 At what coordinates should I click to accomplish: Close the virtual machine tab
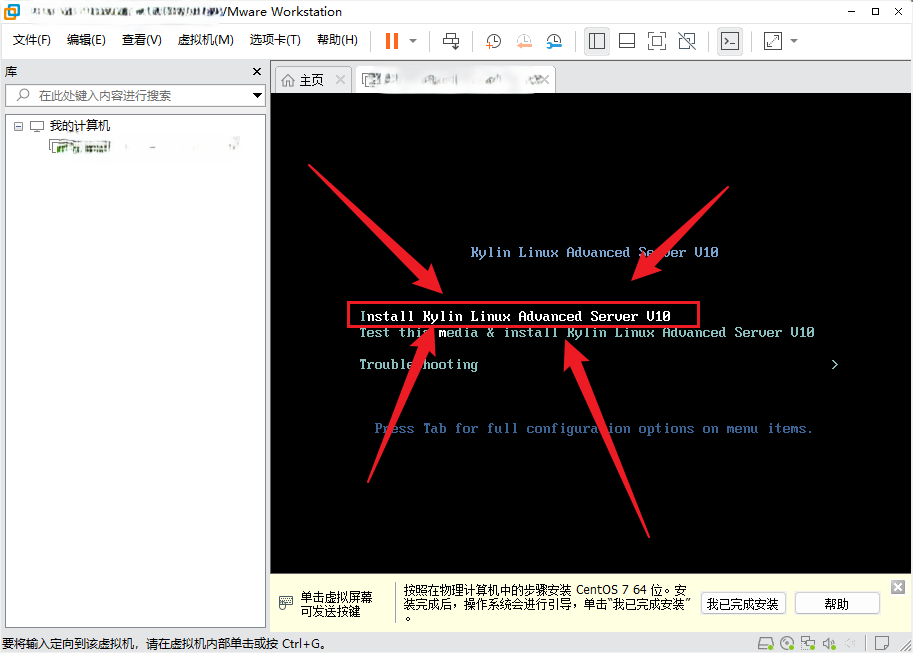point(543,80)
